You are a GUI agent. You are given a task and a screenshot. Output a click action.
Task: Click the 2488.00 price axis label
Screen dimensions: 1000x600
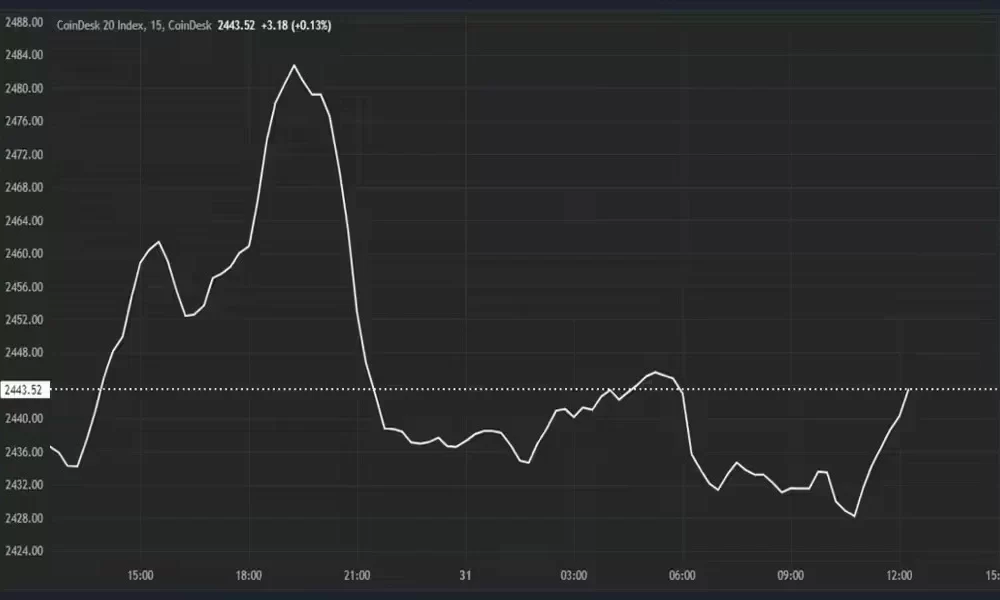(x=24, y=22)
